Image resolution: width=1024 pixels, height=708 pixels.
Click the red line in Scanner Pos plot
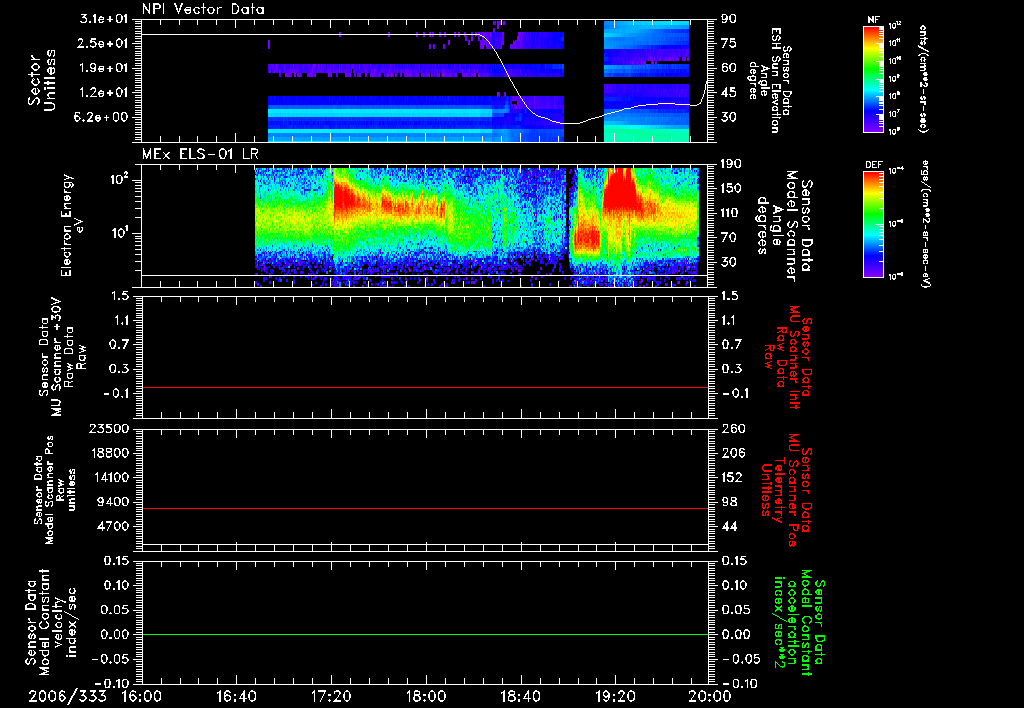coord(425,508)
